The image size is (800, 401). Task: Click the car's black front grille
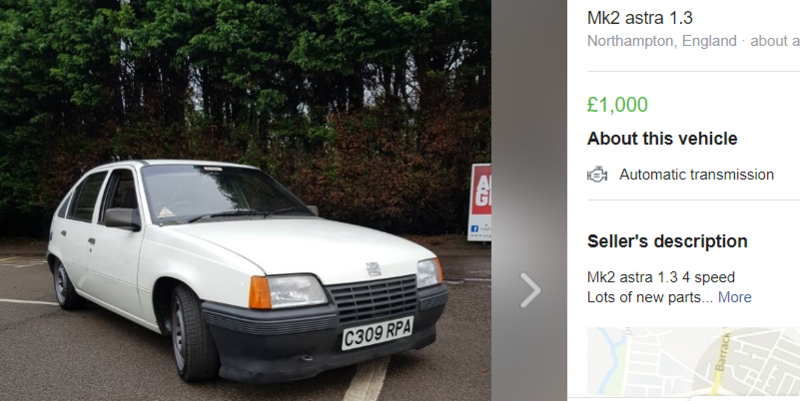(x=372, y=300)
